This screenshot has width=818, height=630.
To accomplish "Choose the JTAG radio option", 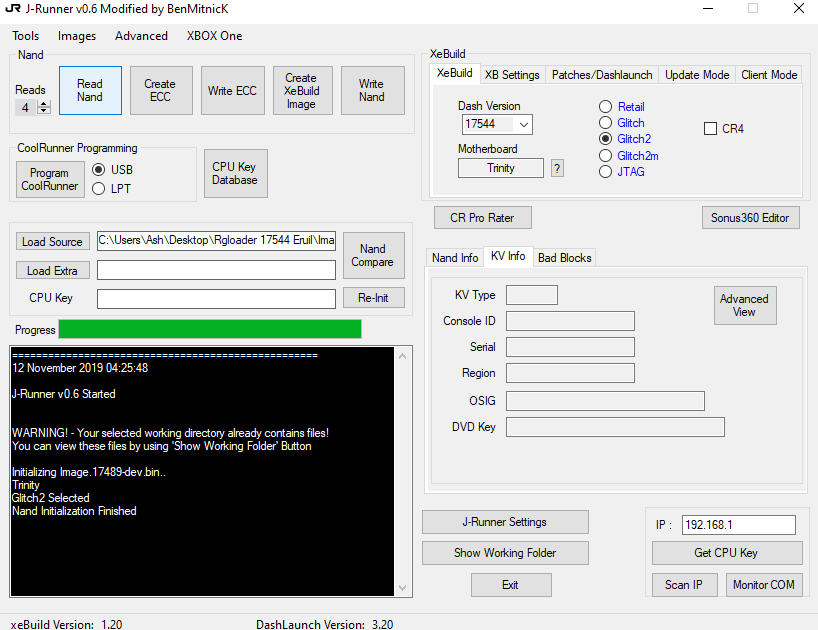I will tap(606, 171).
